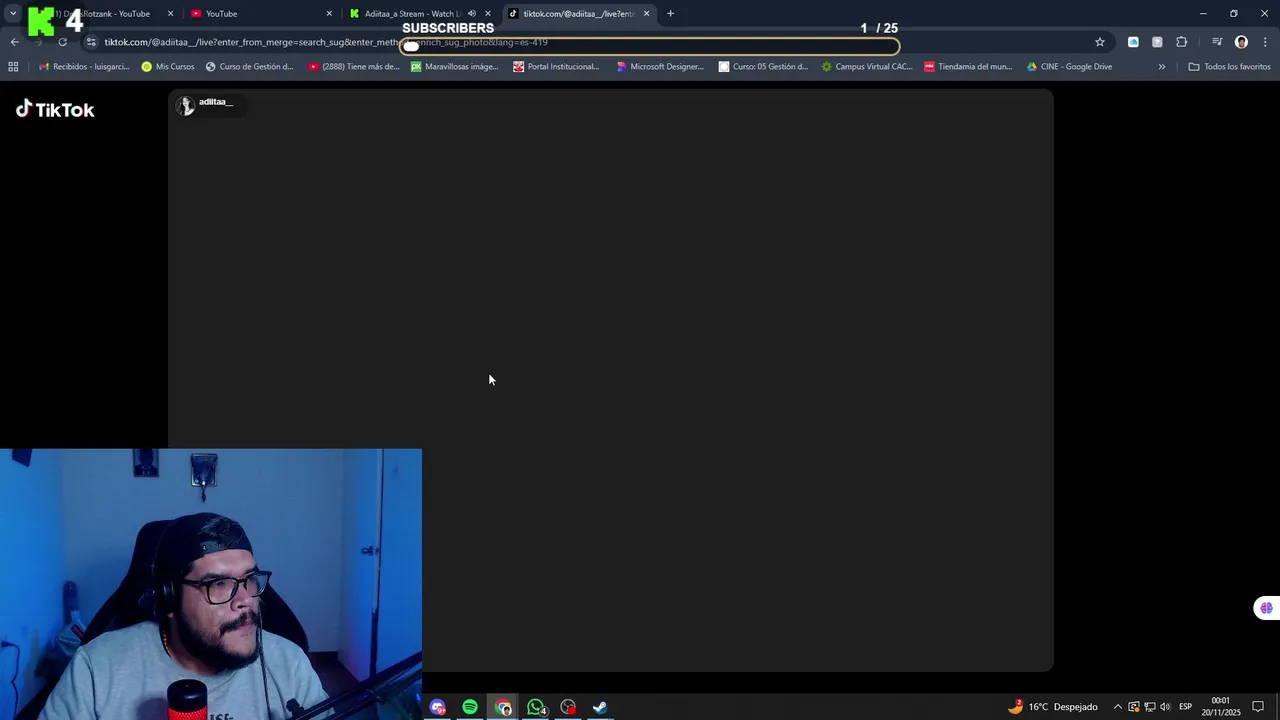Open Tiendamia del mun... bookmark

pyautogui.click(x=968, y=67)
